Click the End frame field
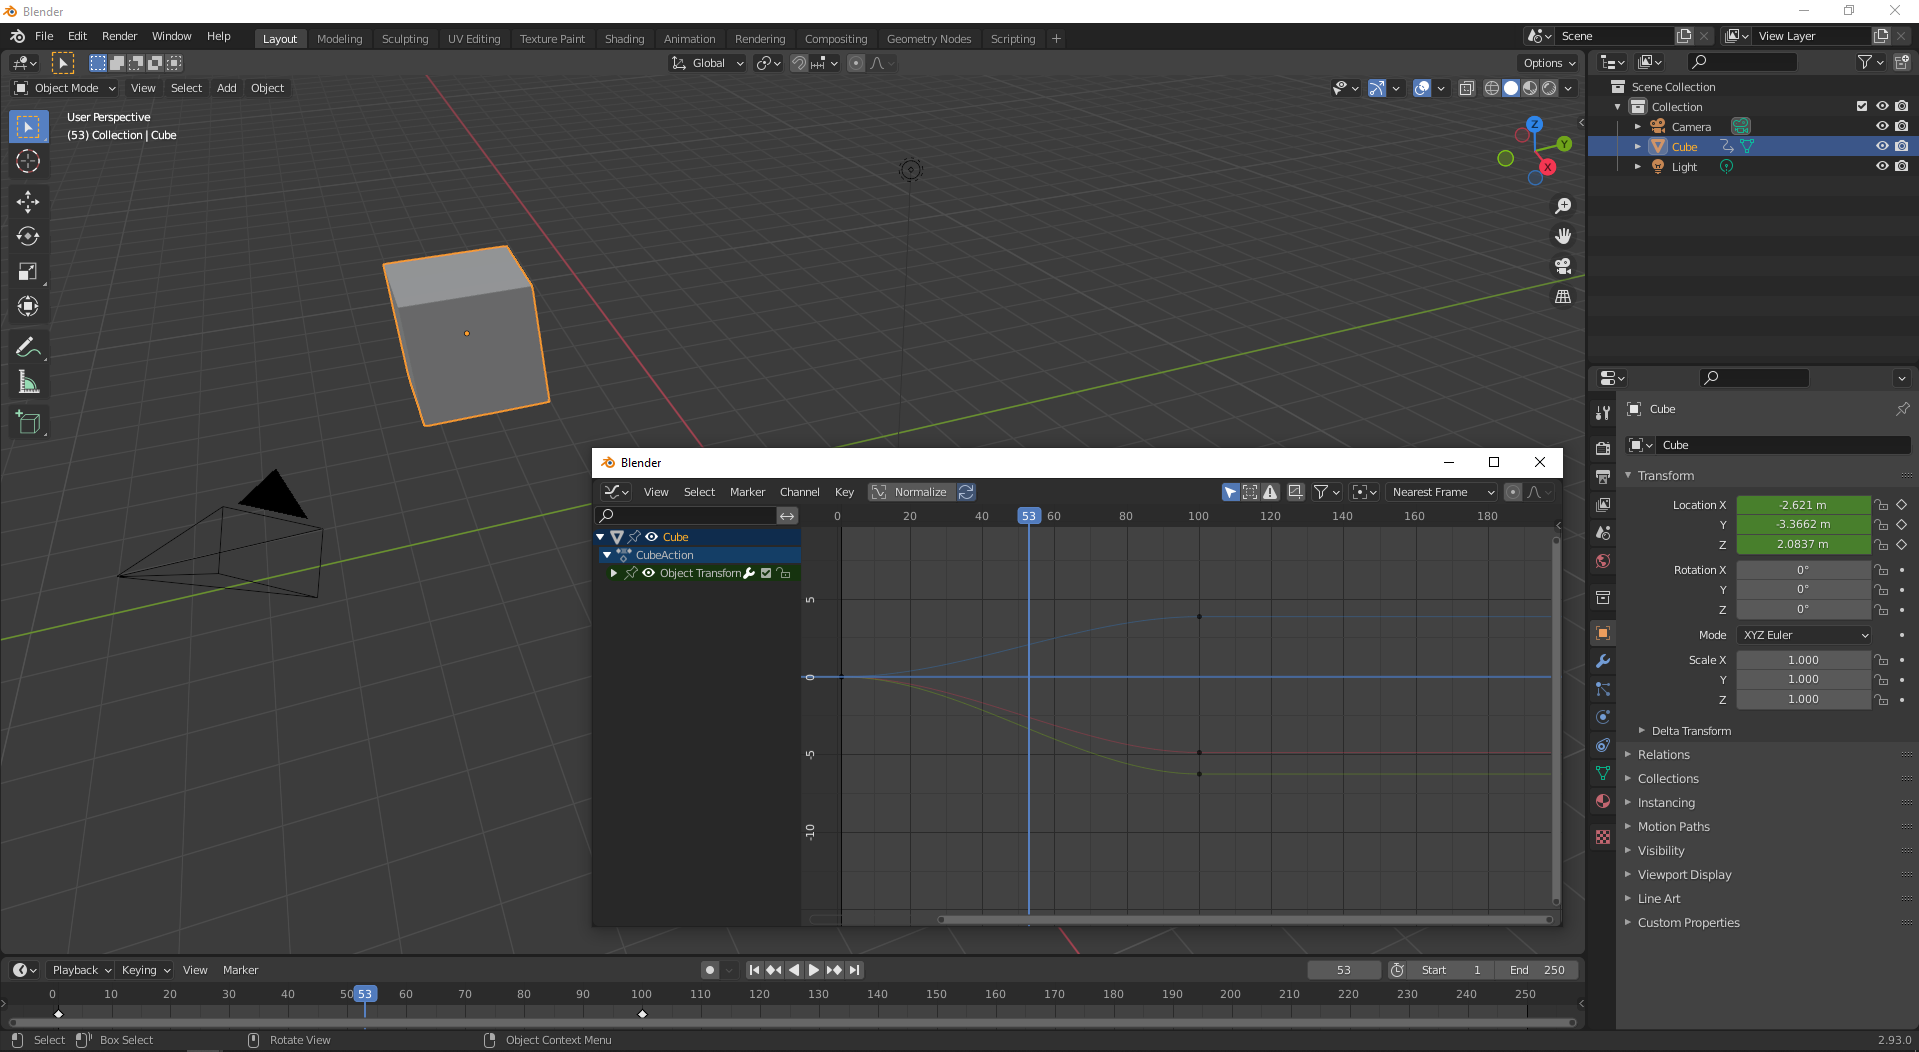The height and width of the screenshot is (1052, 1919). [1537, 970]
